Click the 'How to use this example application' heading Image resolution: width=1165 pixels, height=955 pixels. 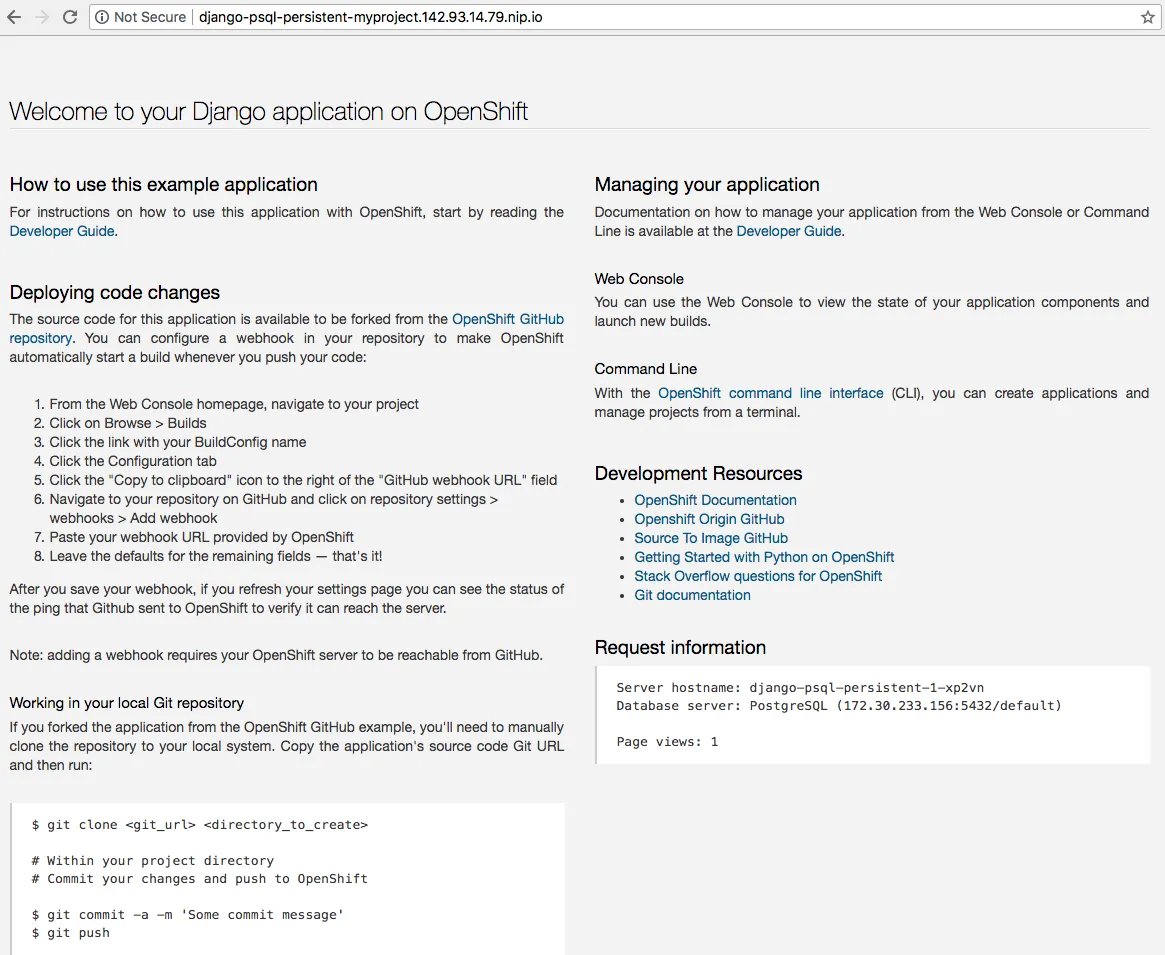163,185
